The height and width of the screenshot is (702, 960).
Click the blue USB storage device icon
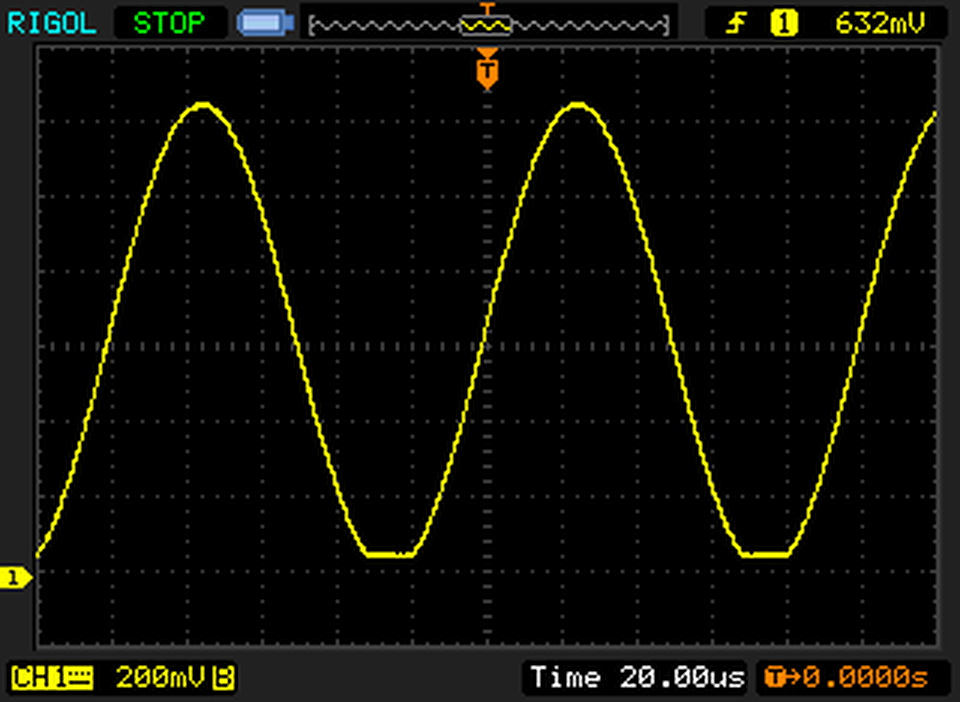click(x=266, y=23)
